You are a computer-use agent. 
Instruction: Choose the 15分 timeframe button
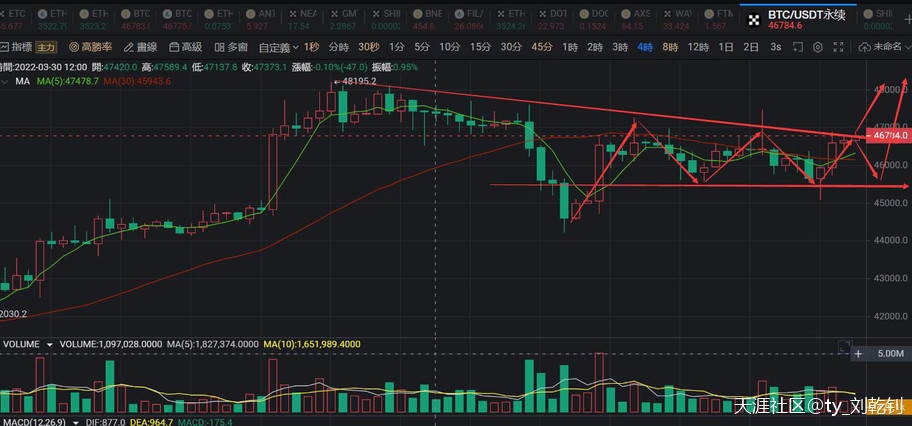pyautogui.click(x=480, y=47)
